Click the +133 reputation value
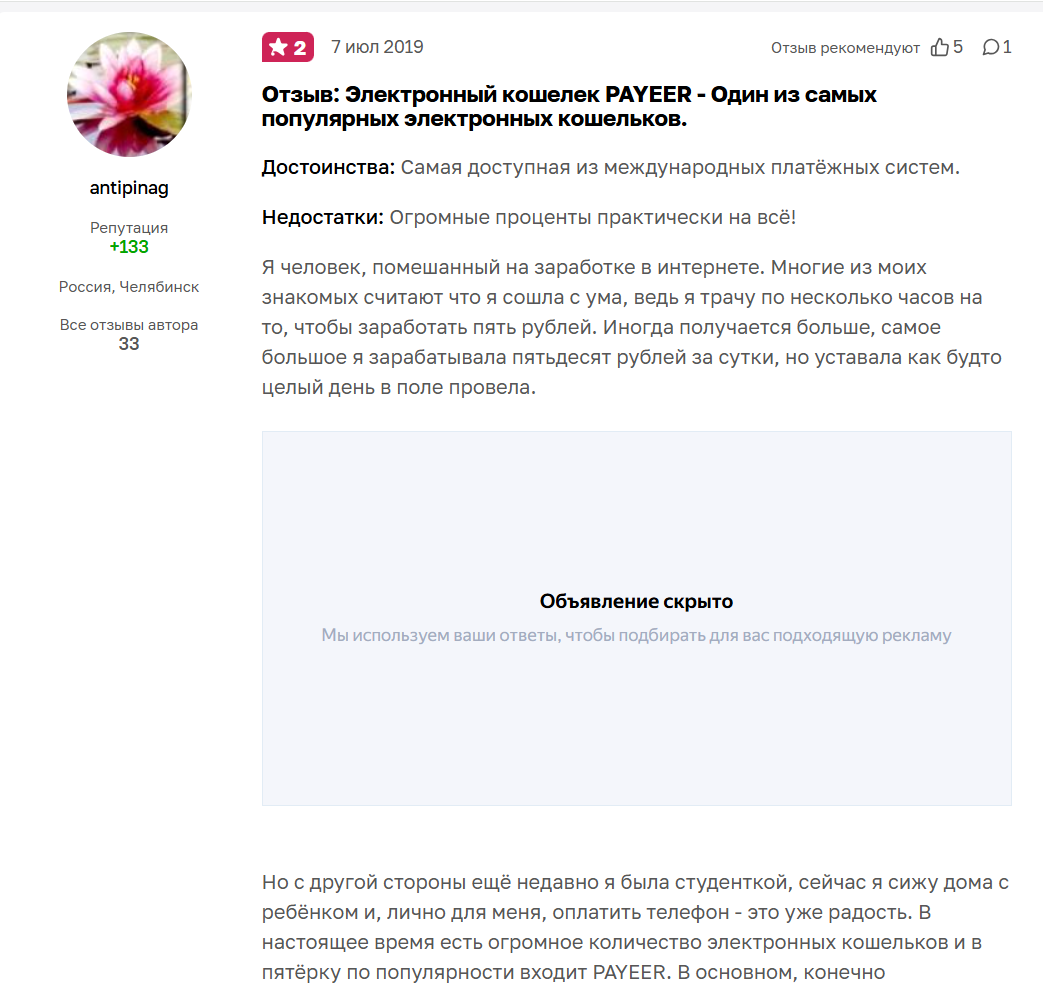The height and width of the screenshot is (984, 1043). click(x=129, y=247)
